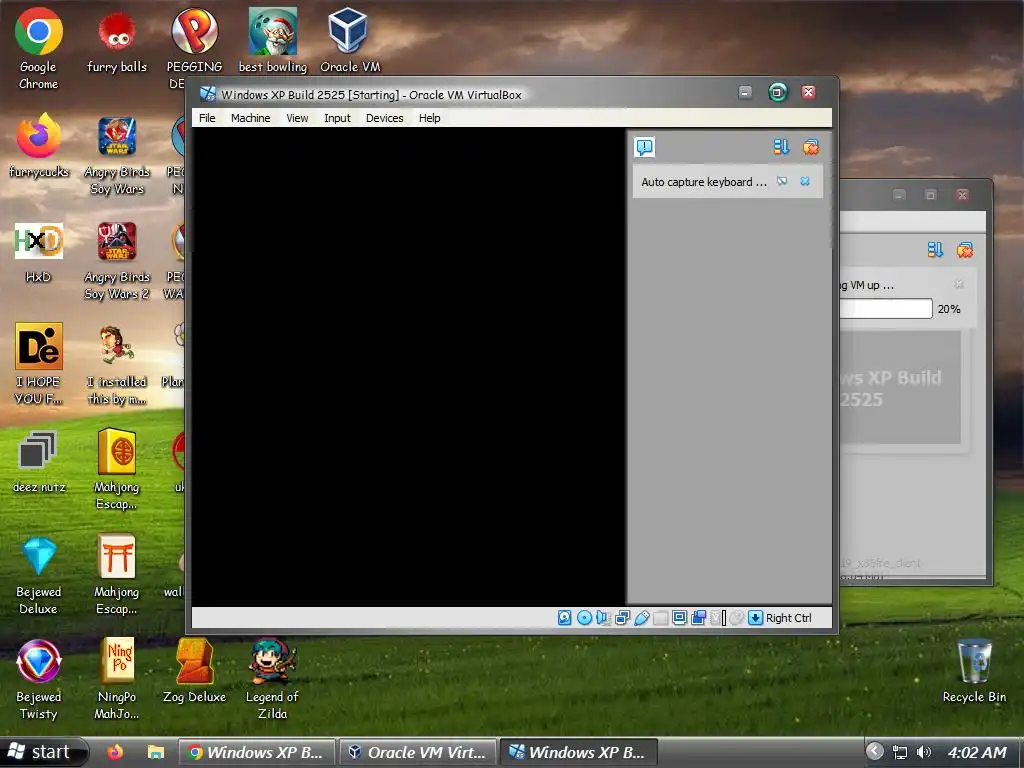Toggle notification sort order in front window
Image resolution: width=1024 pixels, height=768 pixels.
[x=781, y=147]
